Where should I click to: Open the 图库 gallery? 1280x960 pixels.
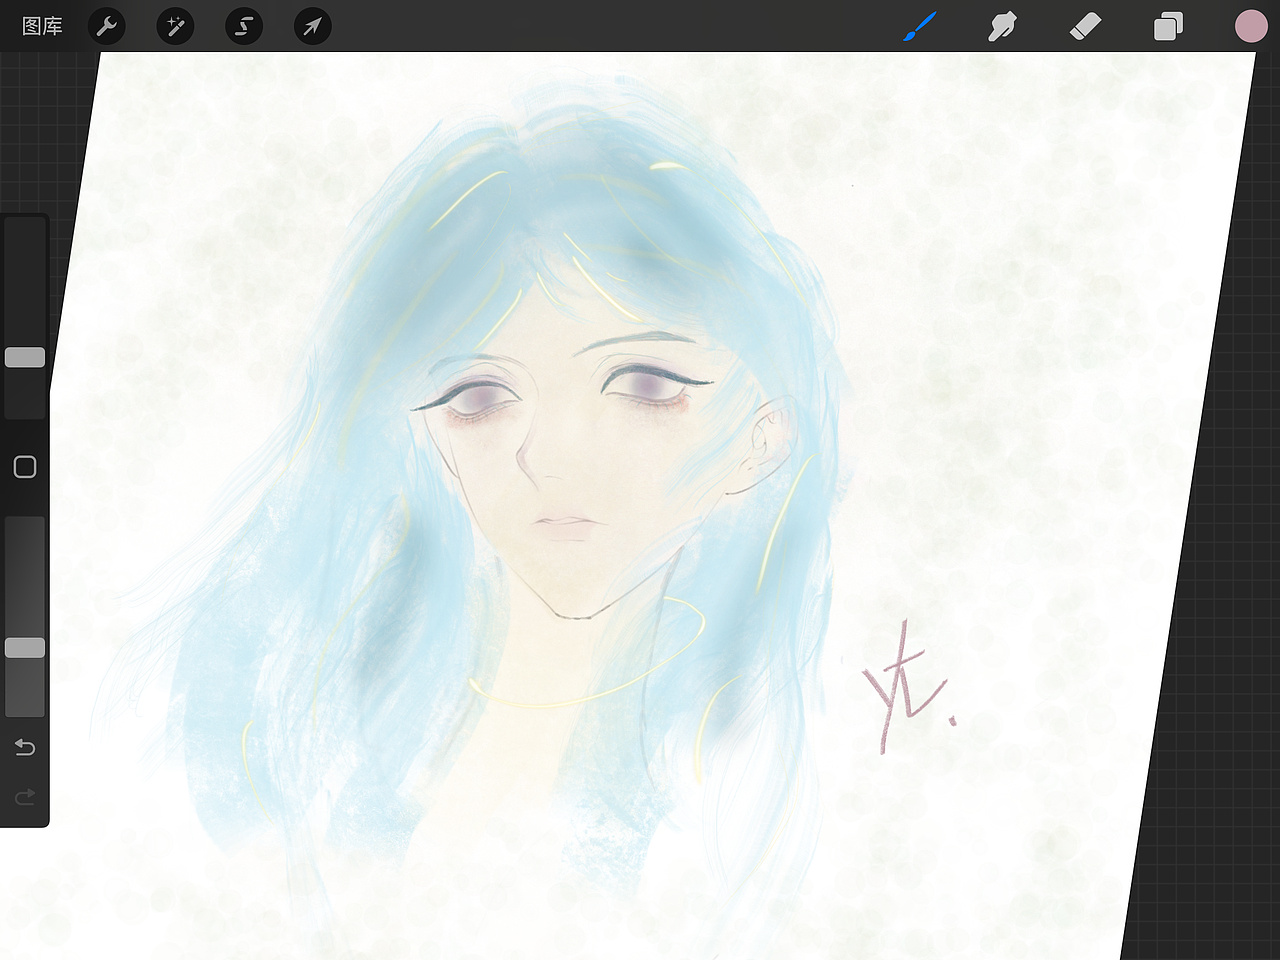[42, 26]
